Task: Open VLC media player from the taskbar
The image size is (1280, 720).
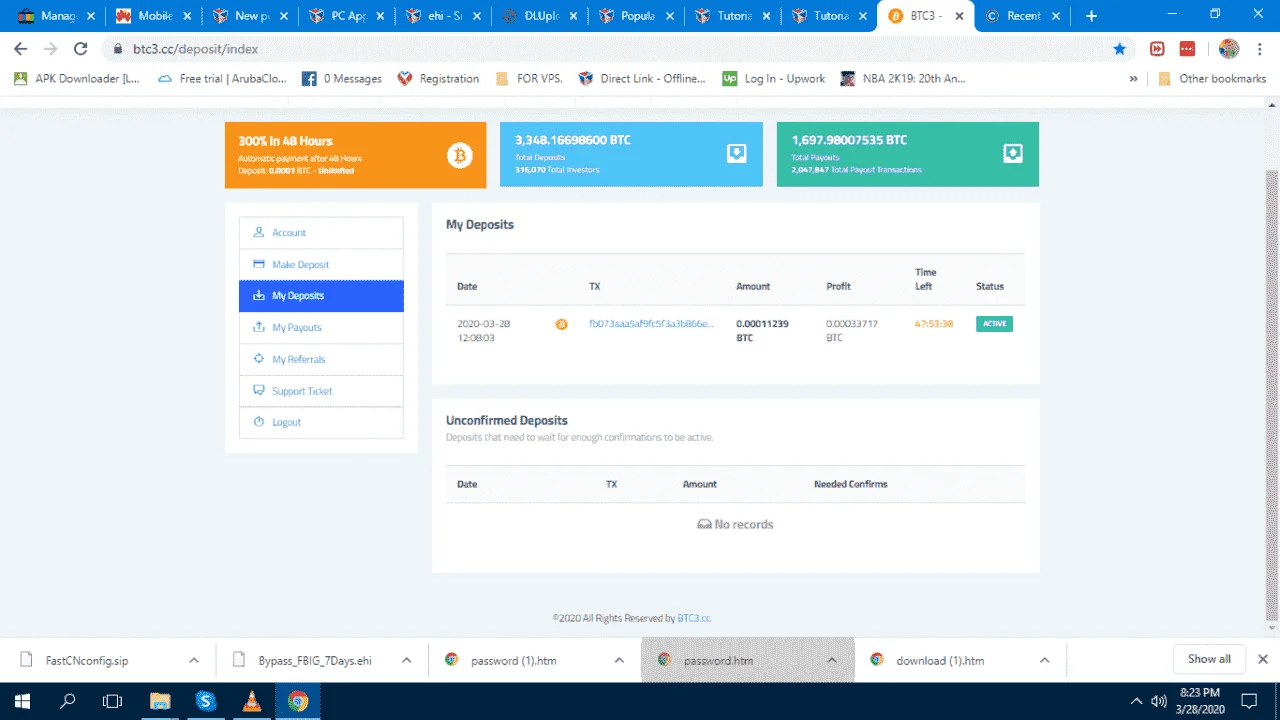Action: pos(252,701)
